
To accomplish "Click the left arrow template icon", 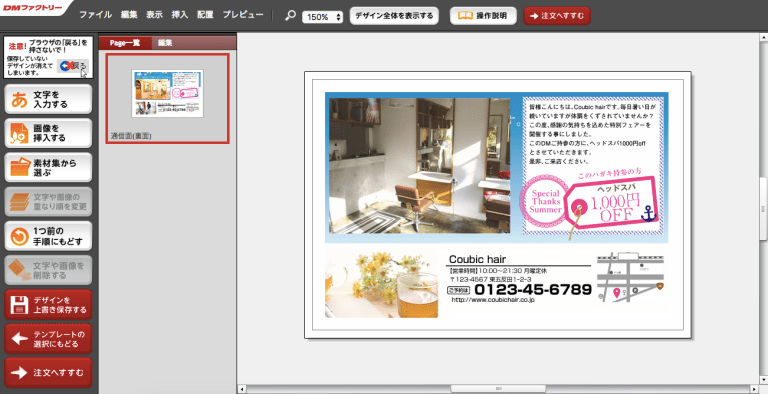I will pyautogui.click(x=20, y=339).
